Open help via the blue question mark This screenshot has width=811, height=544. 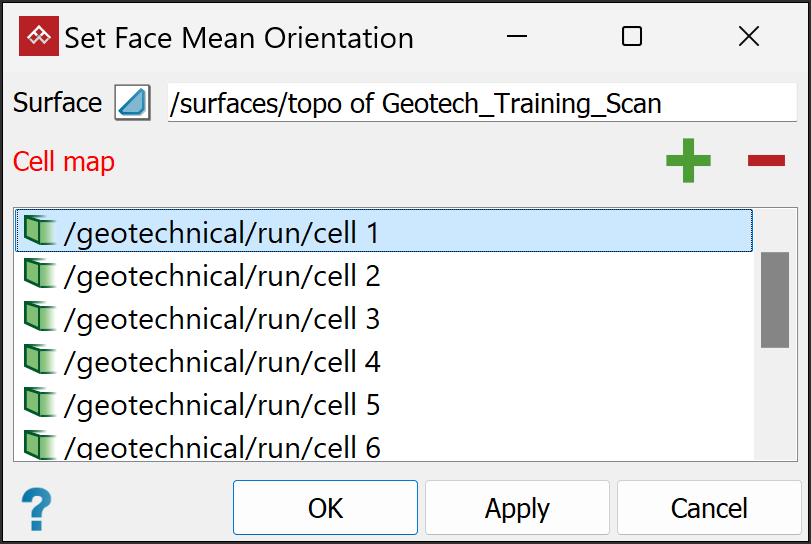coord(36,507)
